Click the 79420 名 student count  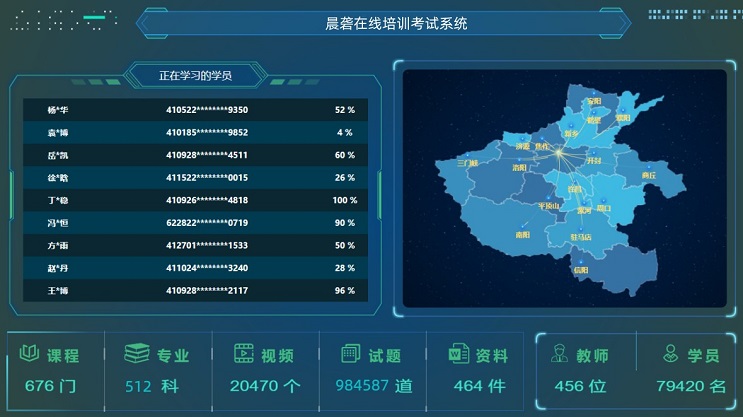coord(691,386)
